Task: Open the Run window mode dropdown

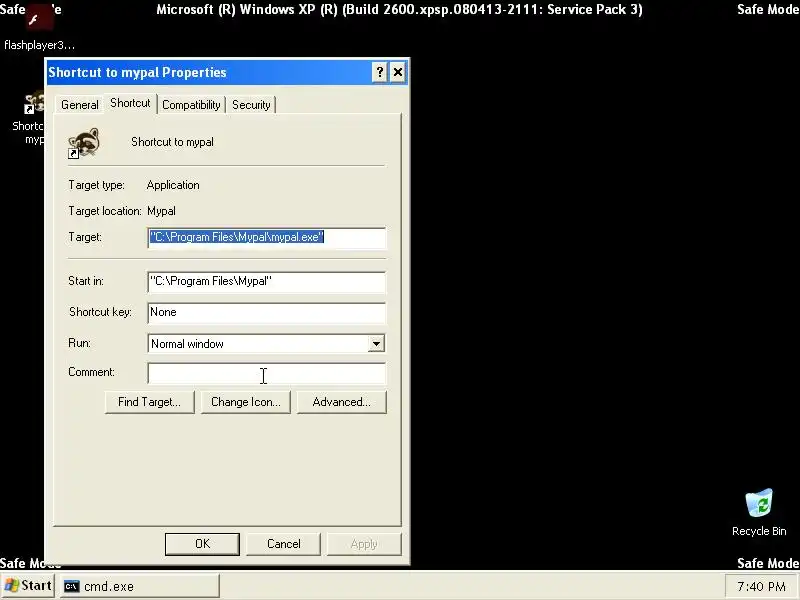Action: (x=376, y=344)
